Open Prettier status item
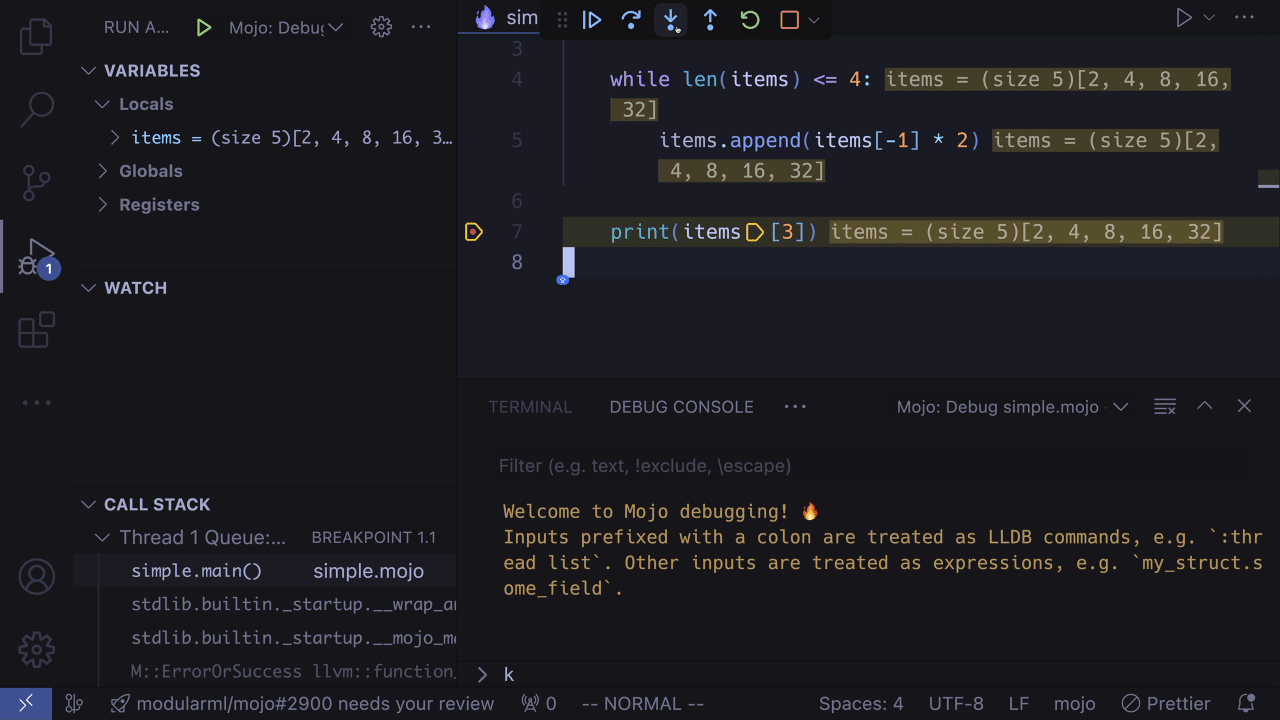This screenshot has width=1280, height=720. (1166, 704)
